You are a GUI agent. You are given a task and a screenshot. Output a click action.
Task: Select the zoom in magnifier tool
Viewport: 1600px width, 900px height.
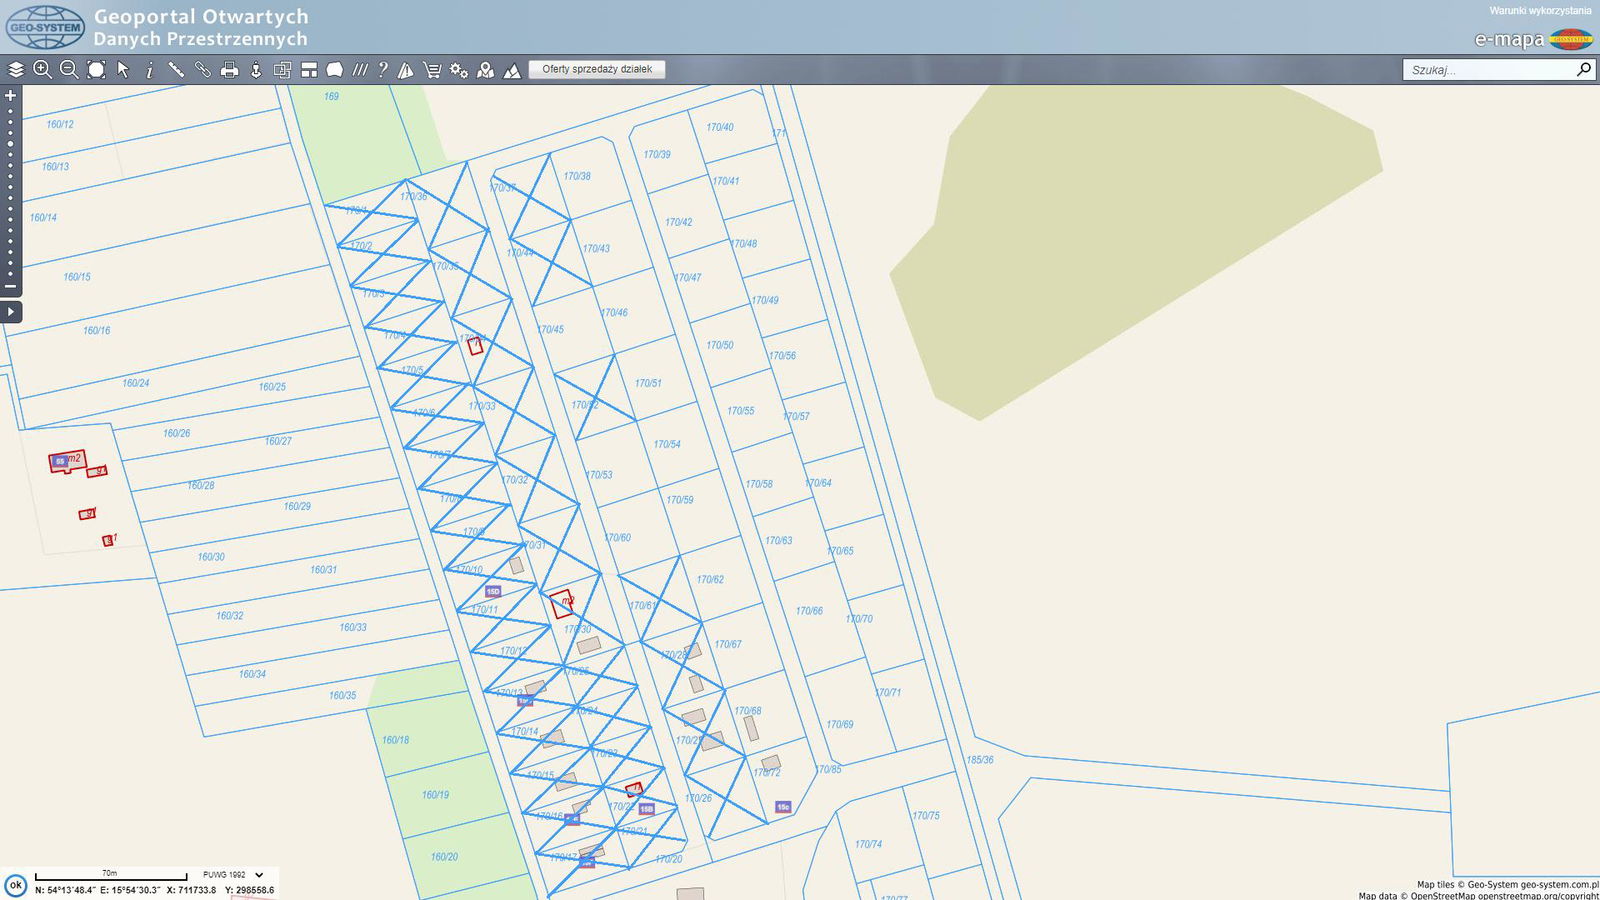tap(42, 70)
